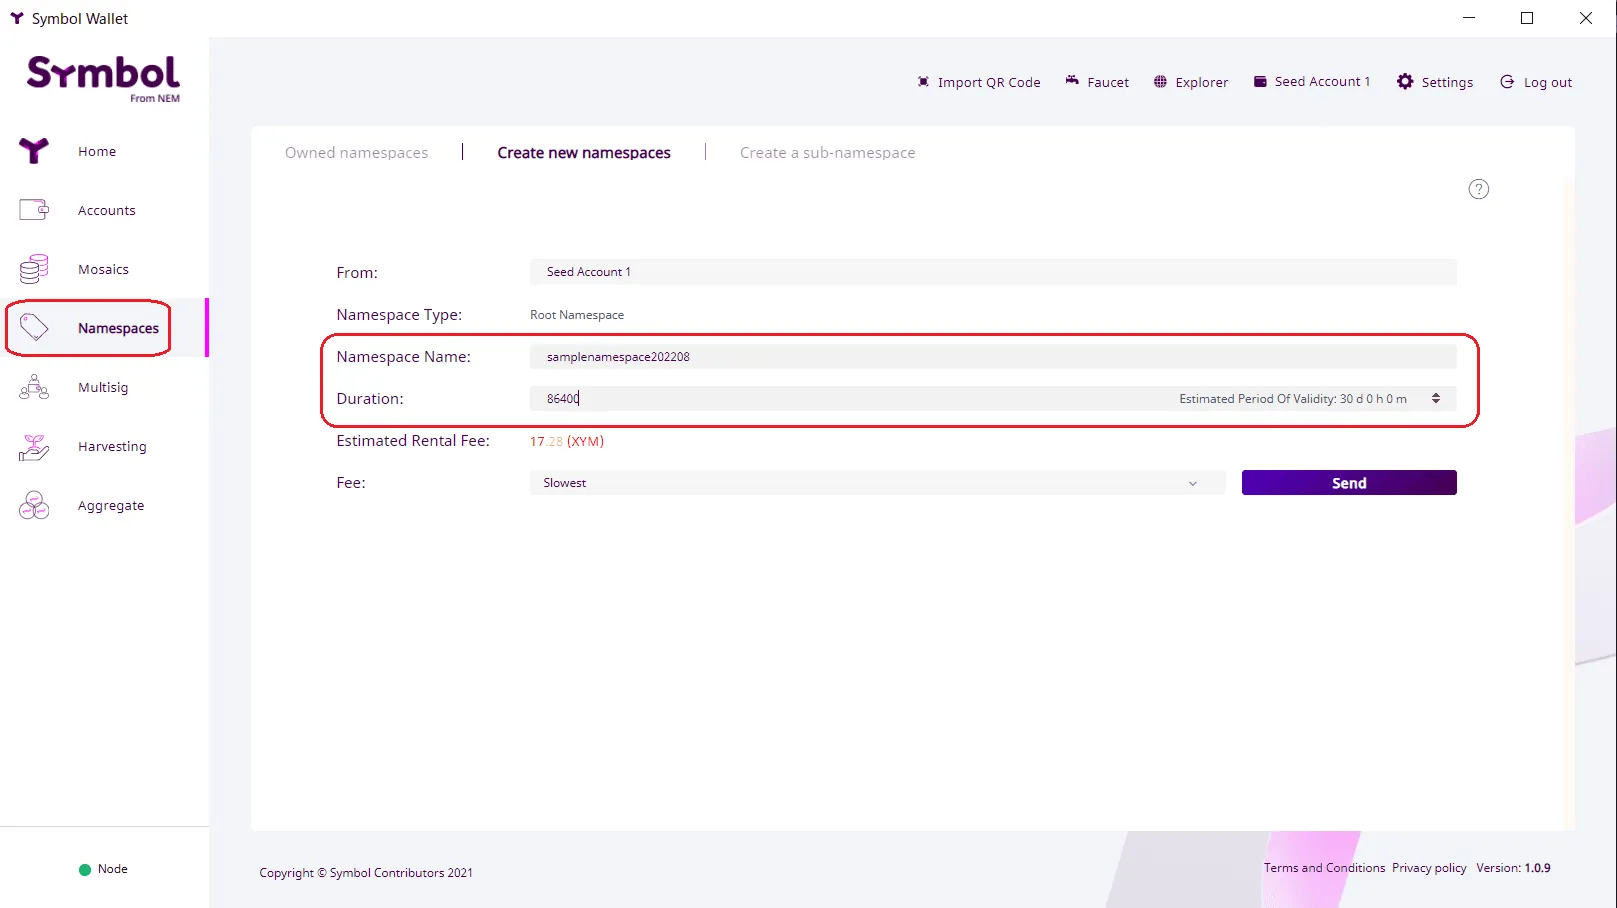Open the Home section via its icon
This screenshot has height=908, width=1617.
tap(34, 151)
